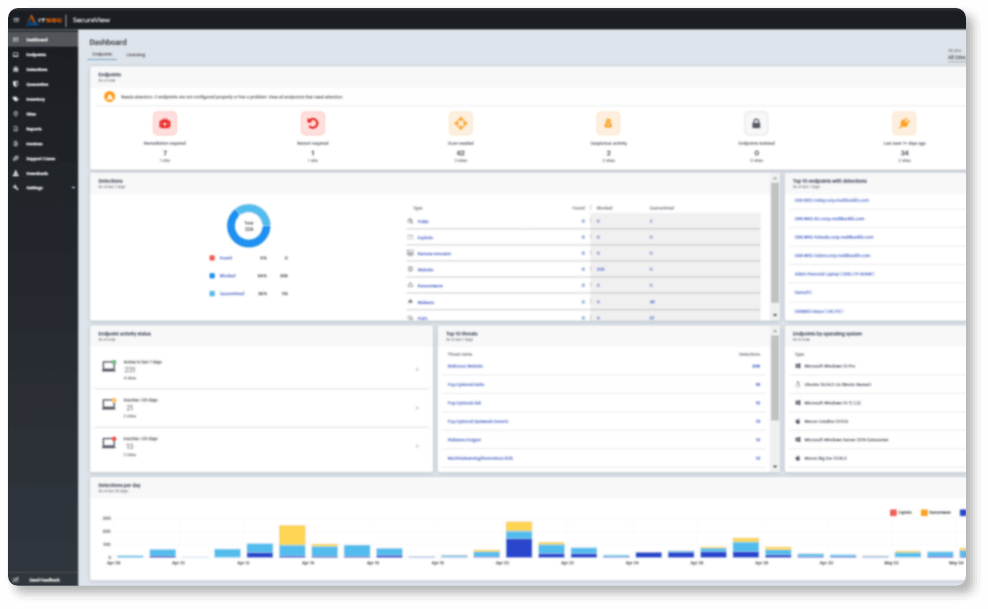Click the Website detection type icon
The width and height of the screenshot is (988, 609).
pyautogui.click(x=410, y=270)
